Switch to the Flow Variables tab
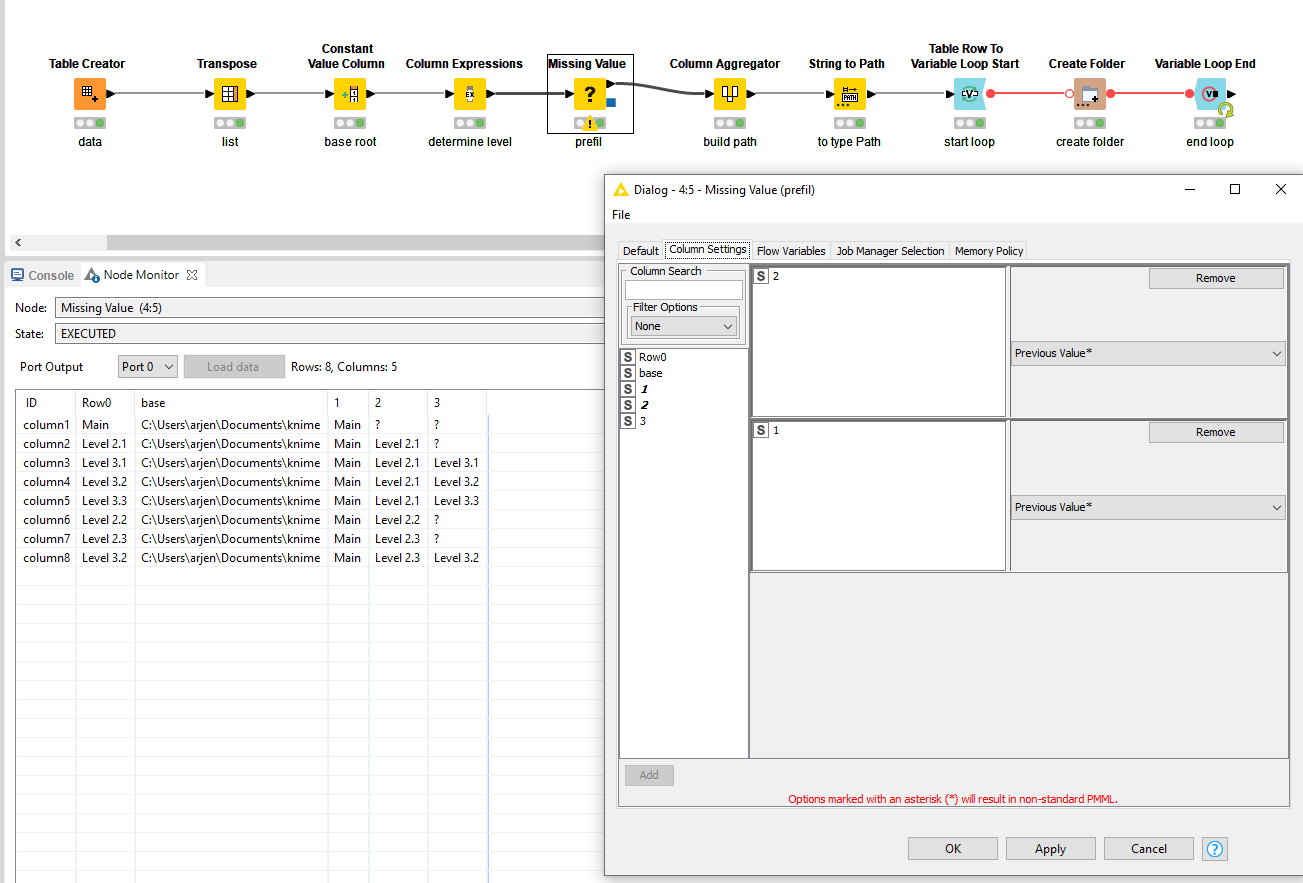 791,250
